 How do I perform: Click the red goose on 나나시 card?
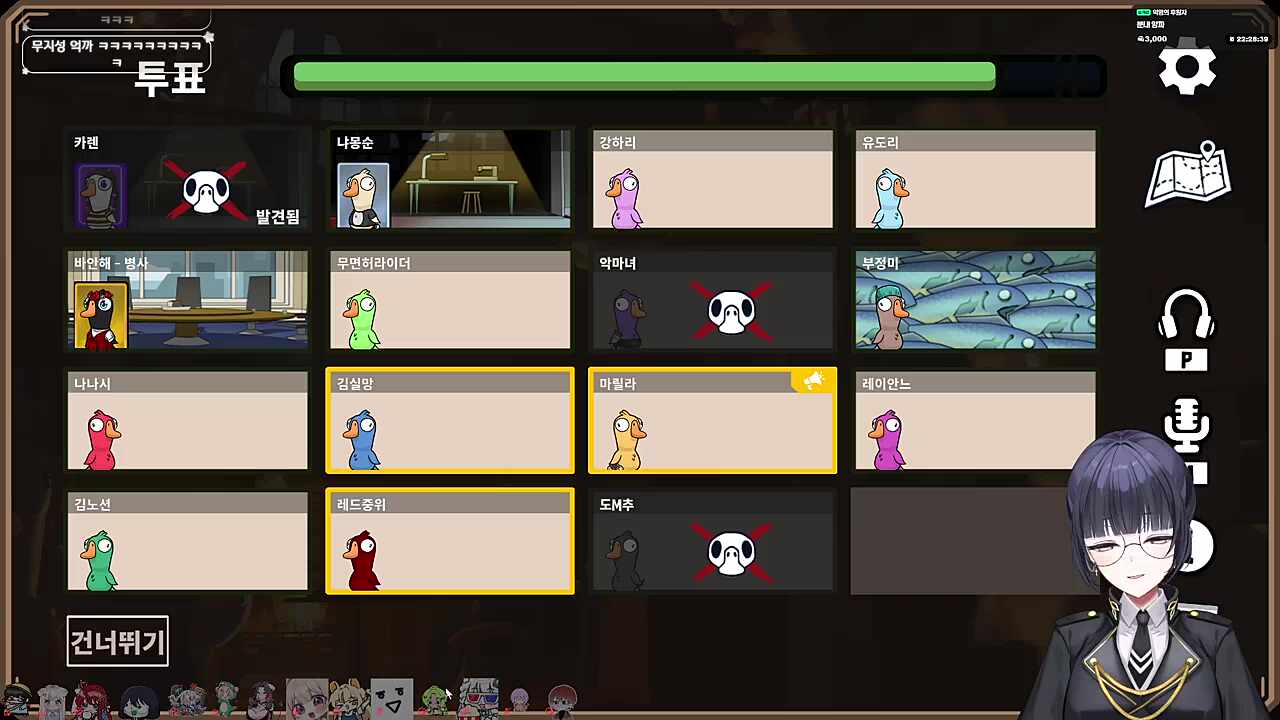click(101, 439)
